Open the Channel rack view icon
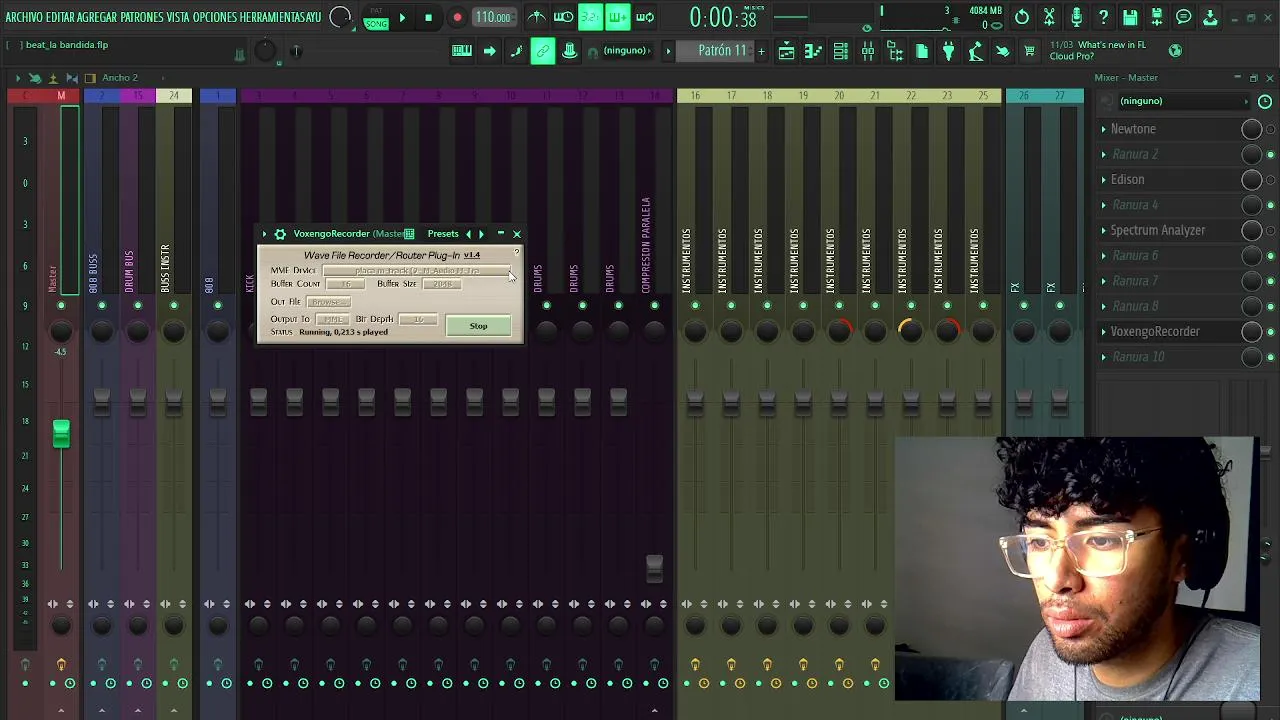 841,51
